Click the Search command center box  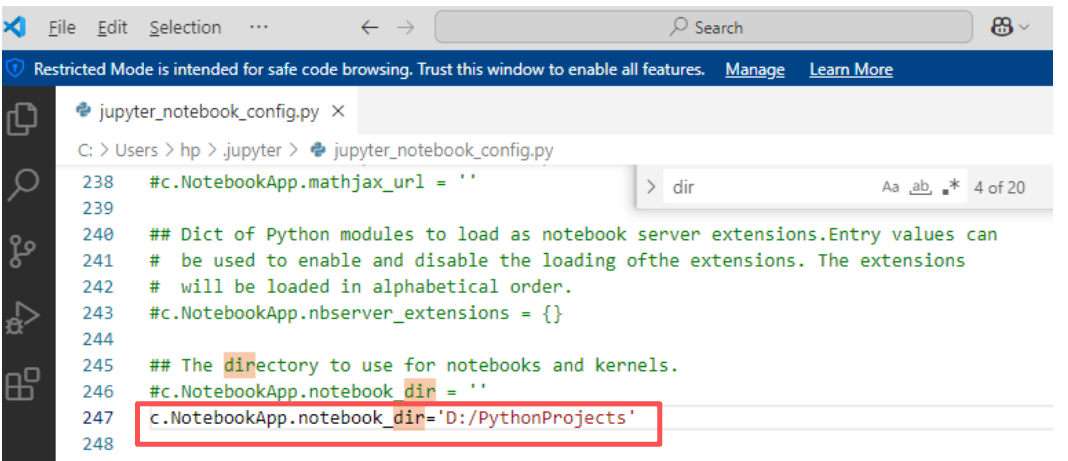[x=704, y=27]
